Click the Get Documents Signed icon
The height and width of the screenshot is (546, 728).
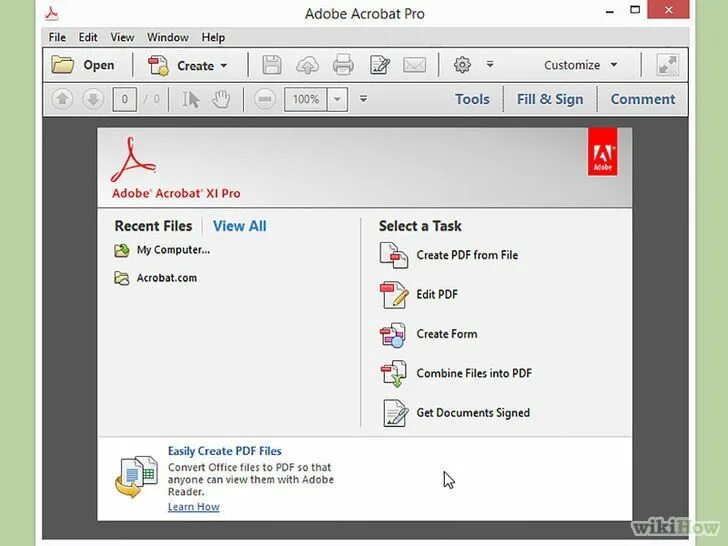coord(395,413)
